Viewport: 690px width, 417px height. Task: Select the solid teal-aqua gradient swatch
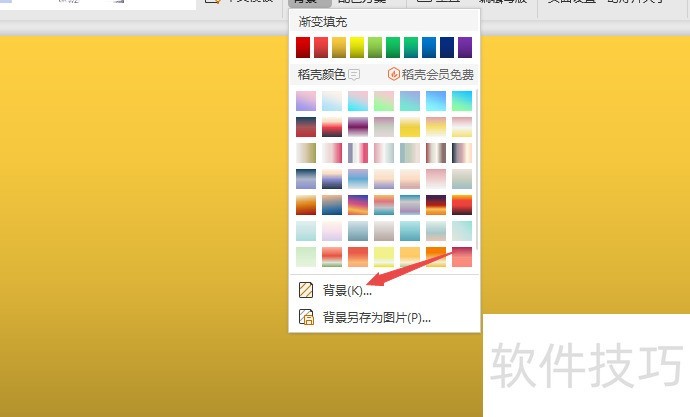pyautogui.click(x=410, y=230)
